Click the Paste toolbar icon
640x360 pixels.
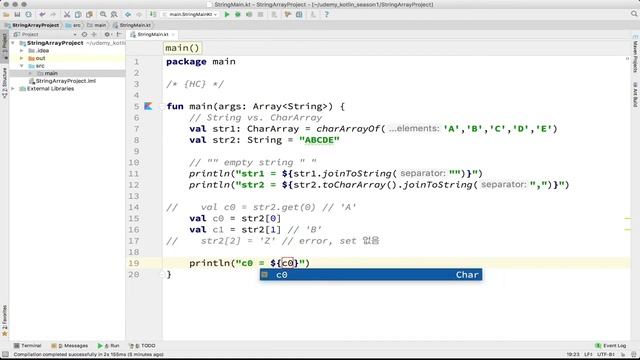(89, 14)
